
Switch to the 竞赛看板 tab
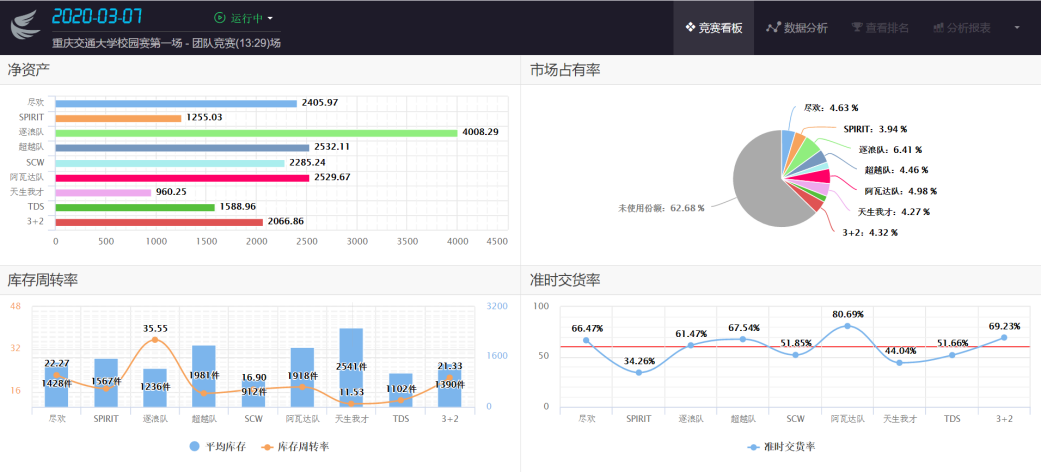713,28
